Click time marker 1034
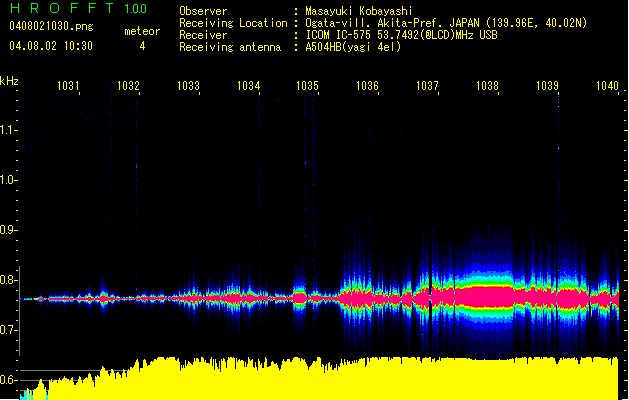 pyautogui.click(x=248, y=85)
